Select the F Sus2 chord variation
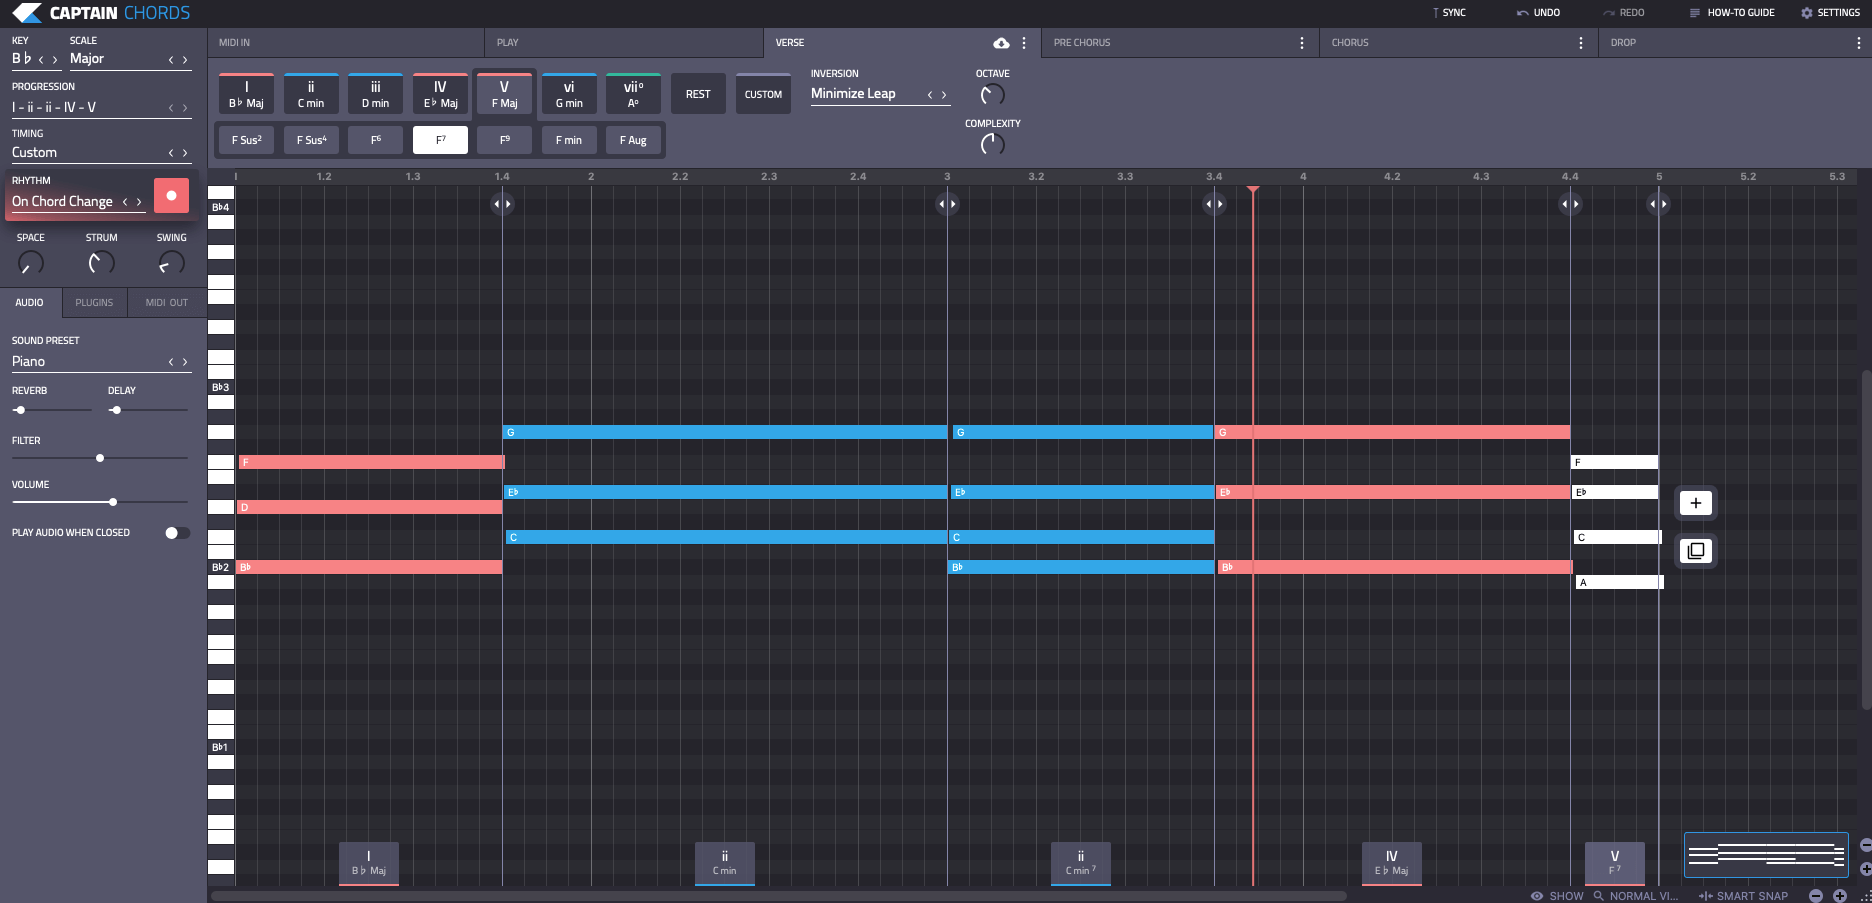1872x903 pixels. 247,140
